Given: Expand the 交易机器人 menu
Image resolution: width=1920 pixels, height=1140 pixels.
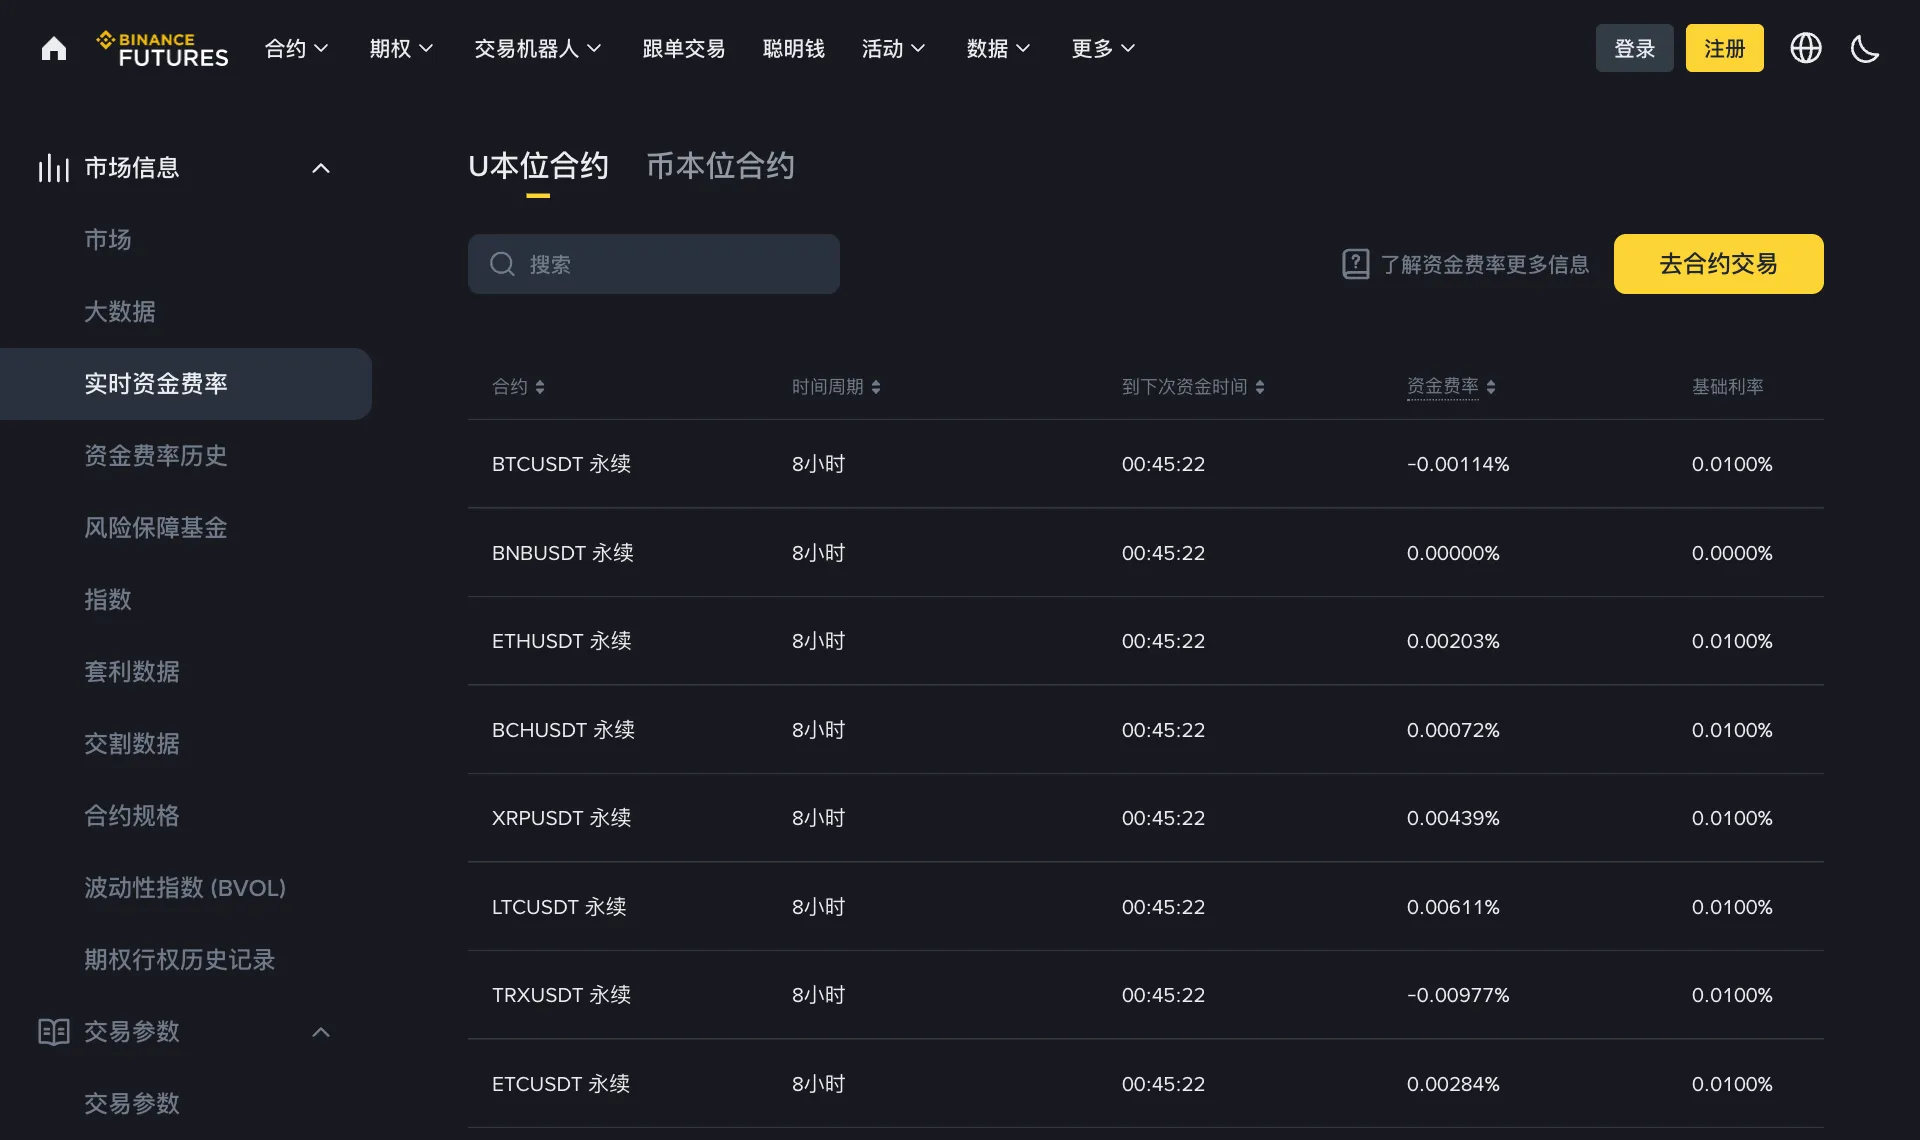Looking at the screenshot, I should (x=538, y=48).
